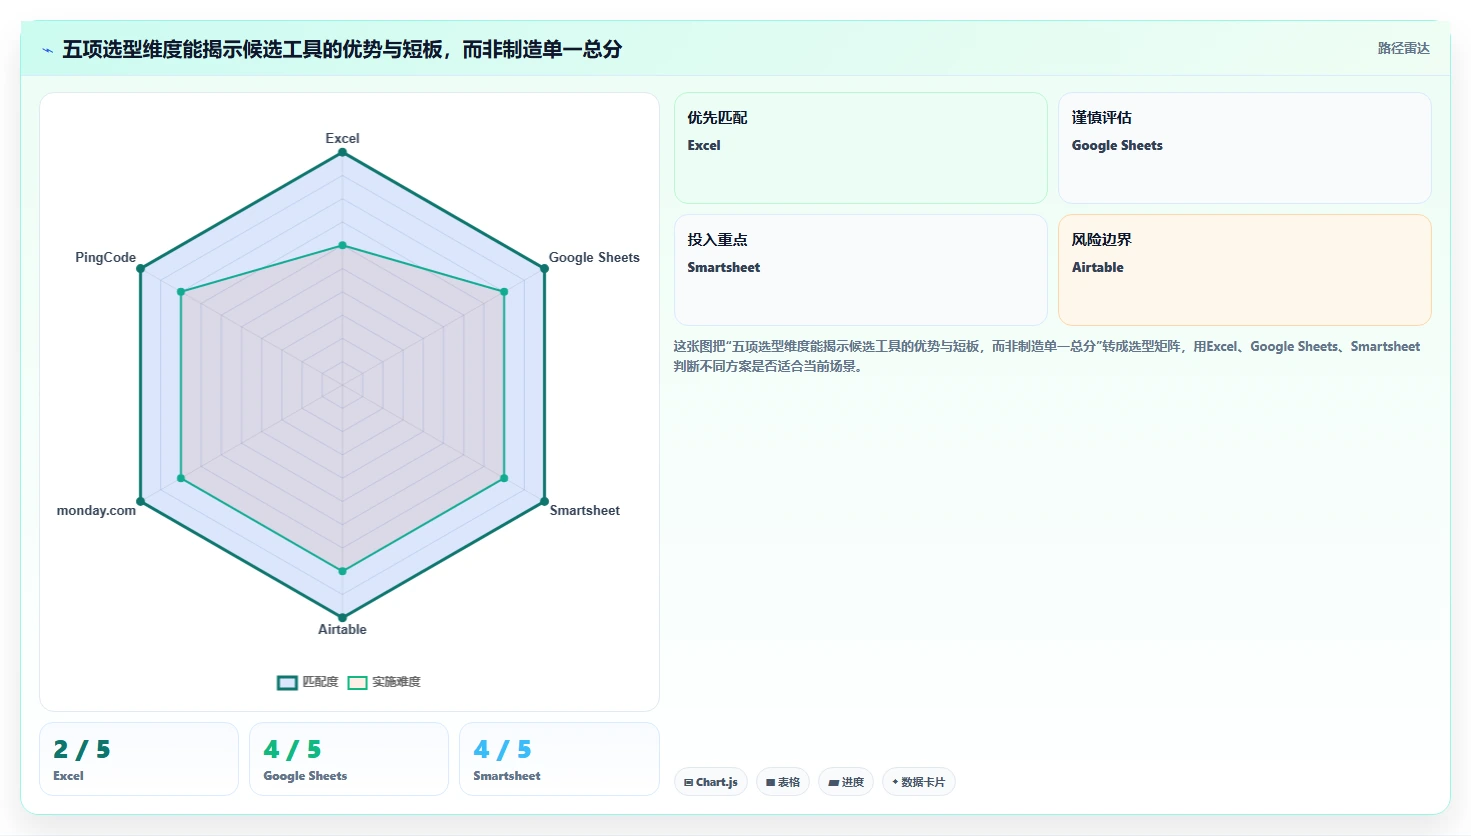Open the 优先匹配 Excel card
Screen dimensions: 1471x836
[861, 148]
